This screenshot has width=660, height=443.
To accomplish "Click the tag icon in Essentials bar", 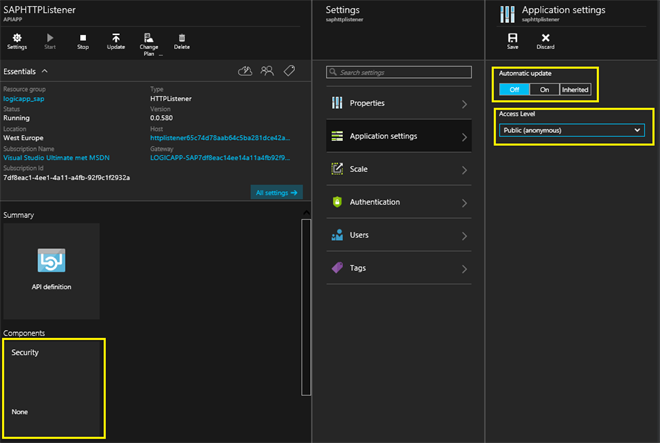I will [289, 71].
